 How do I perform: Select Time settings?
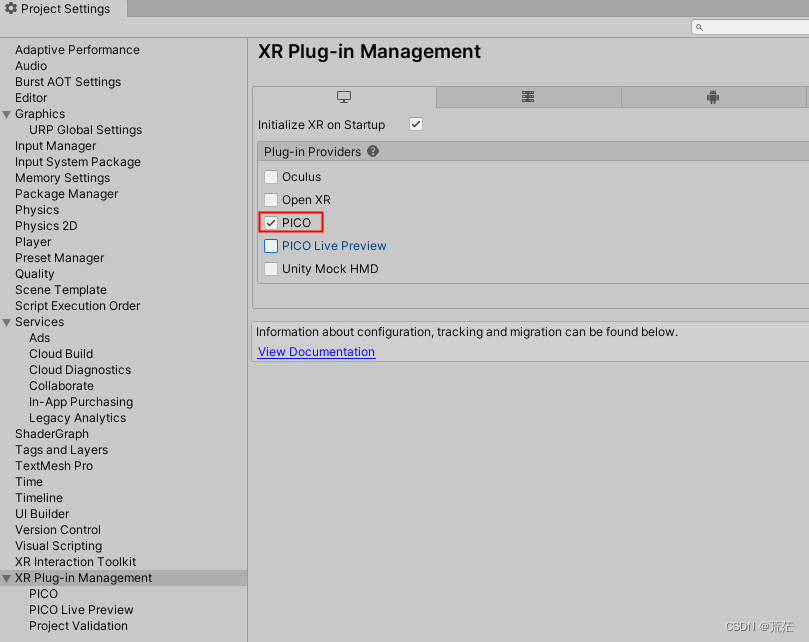pyautogui.click(x=29, y=482)
